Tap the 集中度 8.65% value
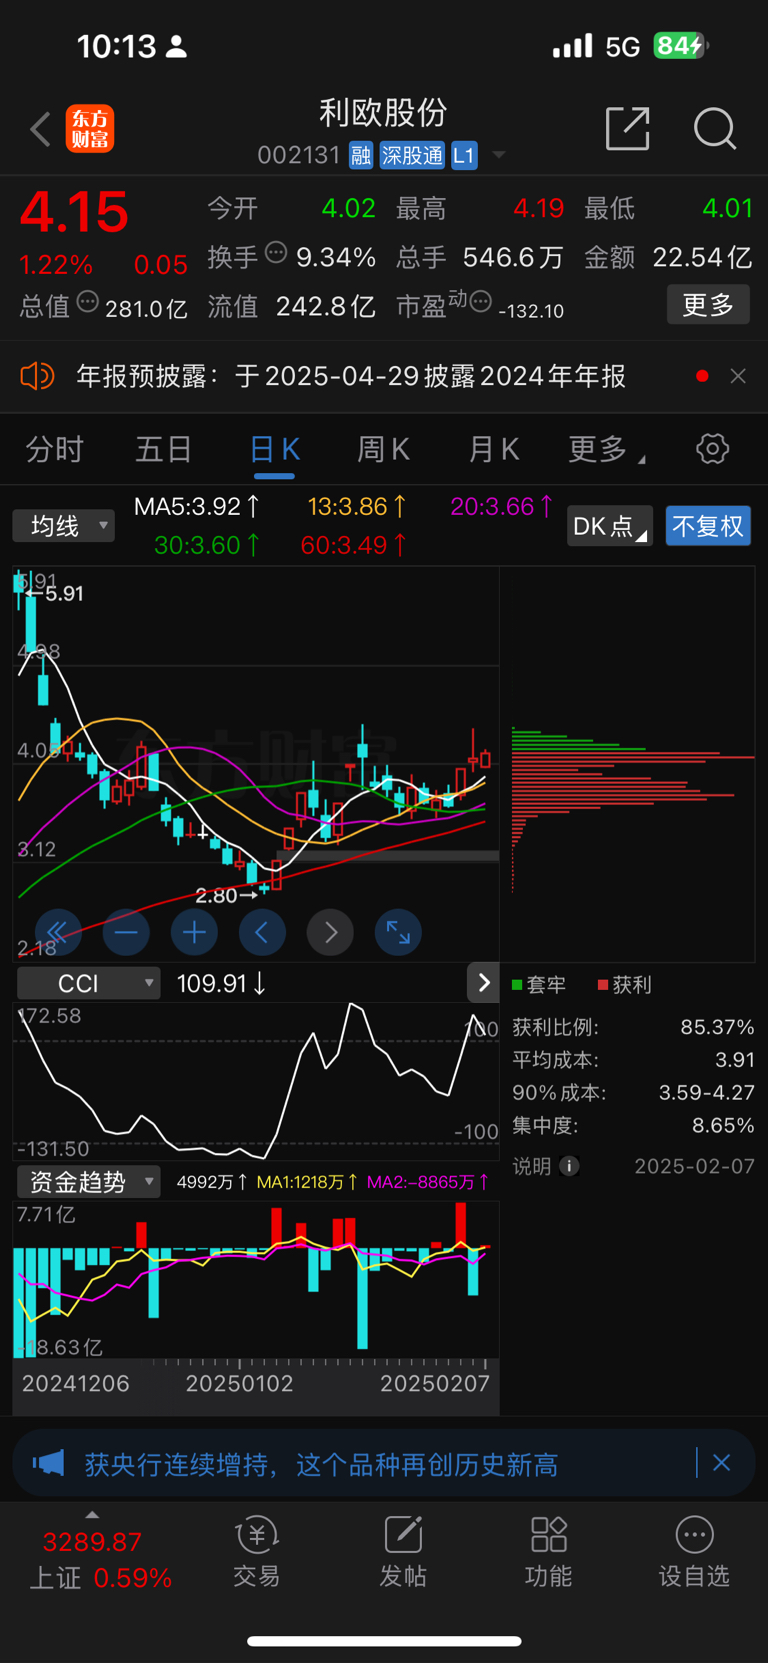The width and height of the screenshot is (768, 1663). pos(723,1126)
